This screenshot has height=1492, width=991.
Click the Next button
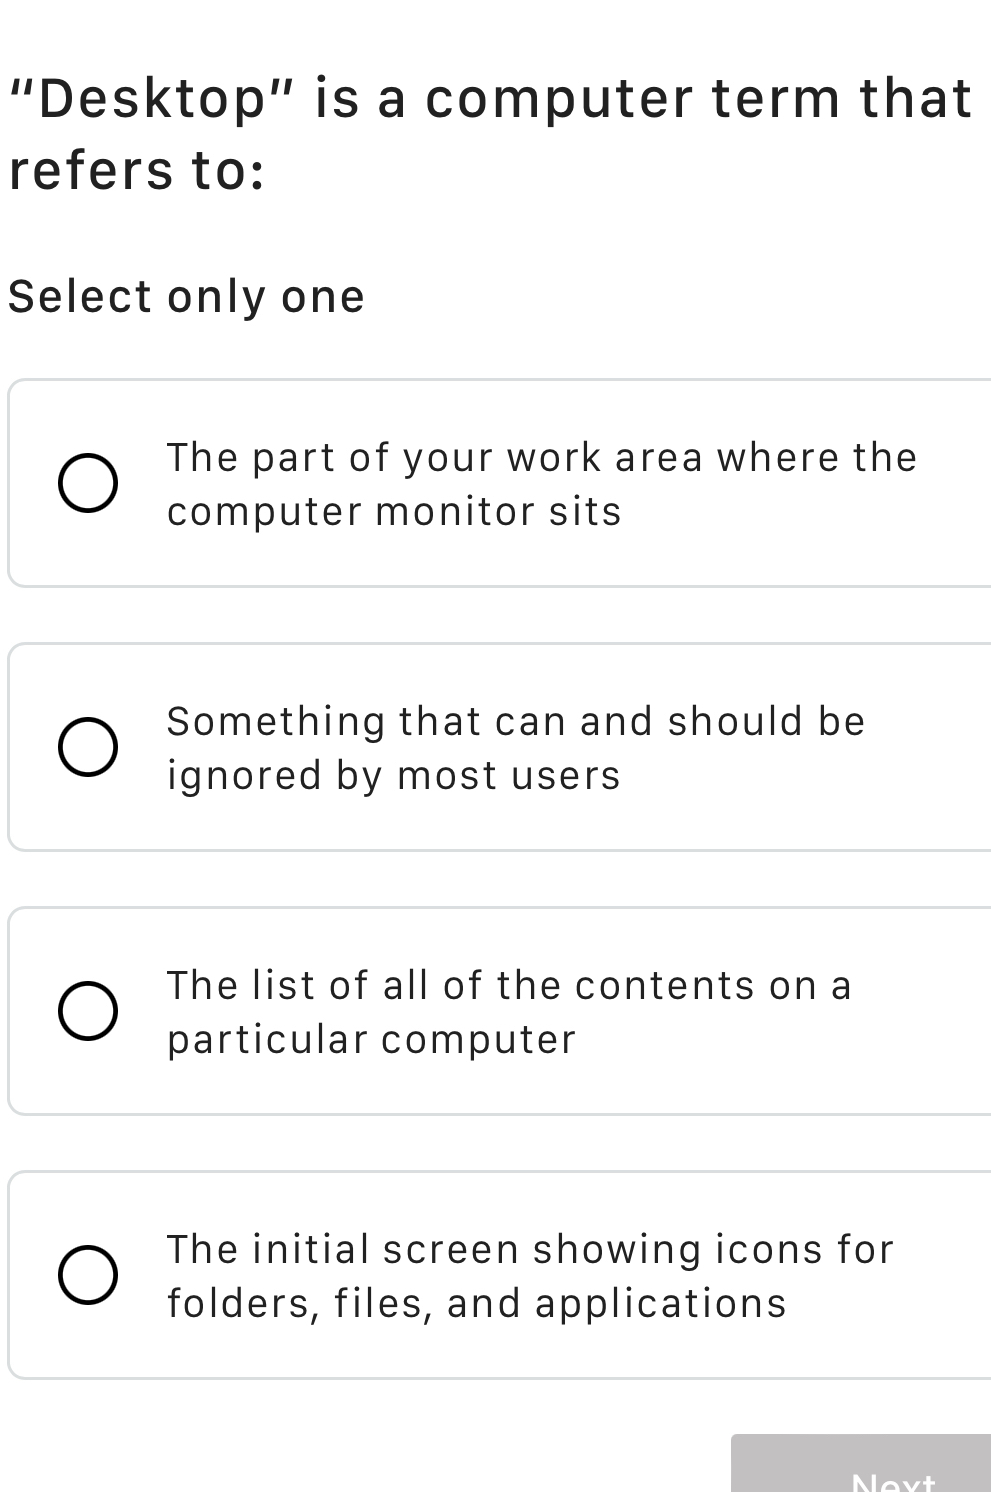861,1470
